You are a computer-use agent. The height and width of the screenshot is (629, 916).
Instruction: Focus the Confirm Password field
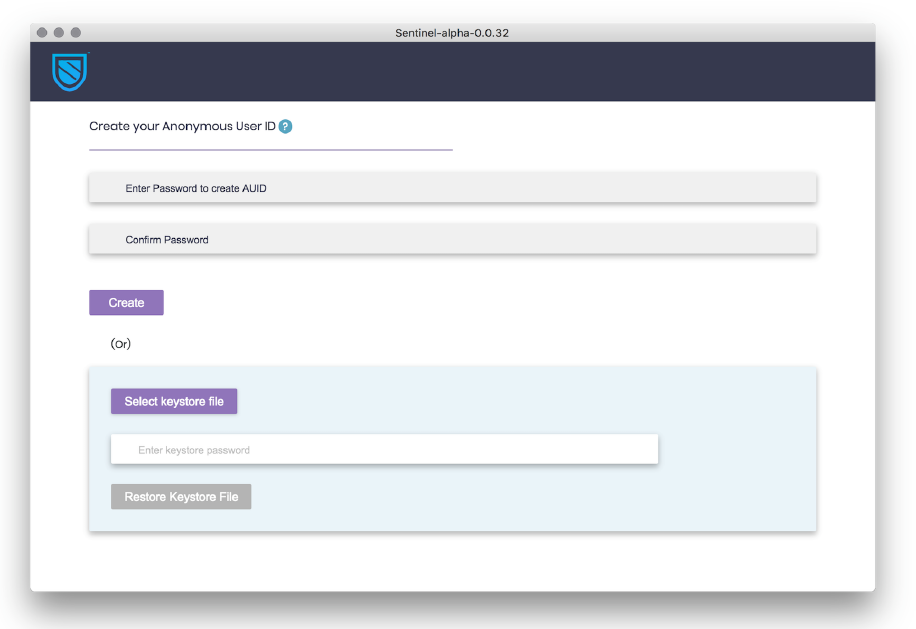coord(452,239)
